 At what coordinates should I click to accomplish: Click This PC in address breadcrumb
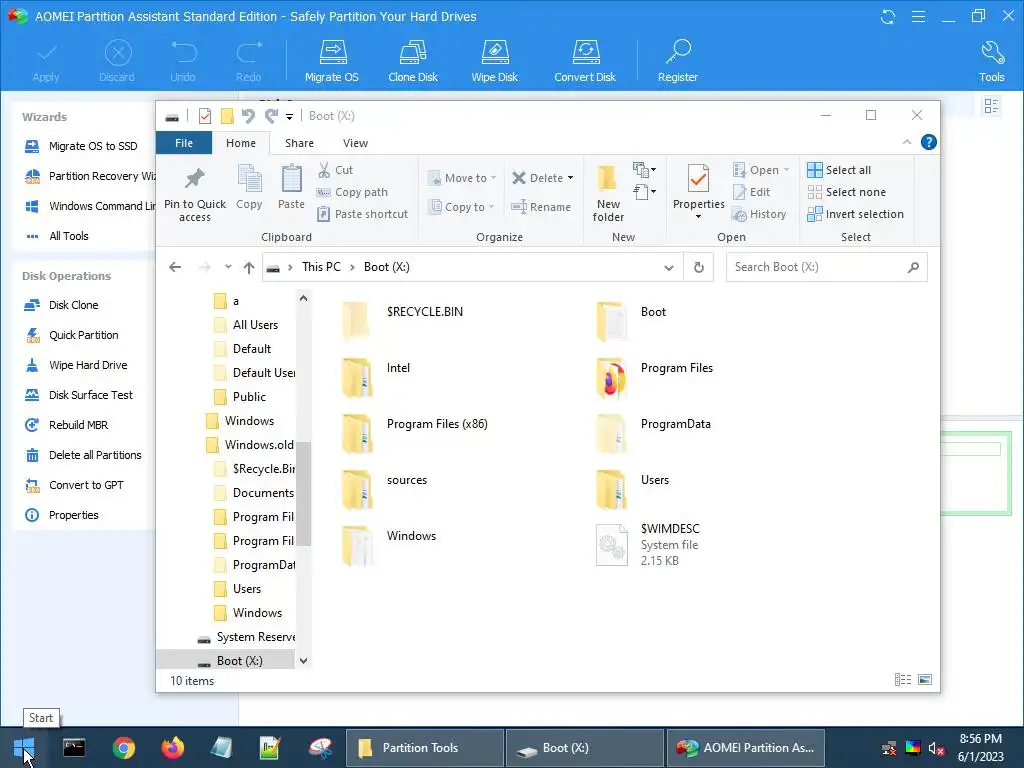[x=321, y=267]
